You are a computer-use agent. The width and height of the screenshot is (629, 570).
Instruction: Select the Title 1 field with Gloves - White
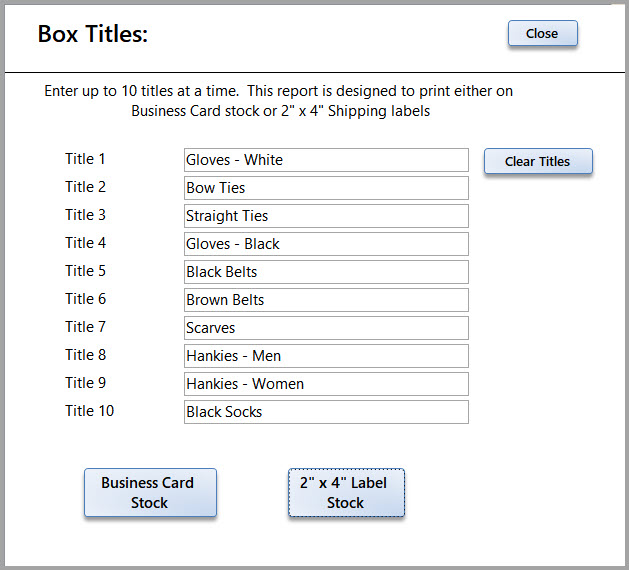[326, 160]
